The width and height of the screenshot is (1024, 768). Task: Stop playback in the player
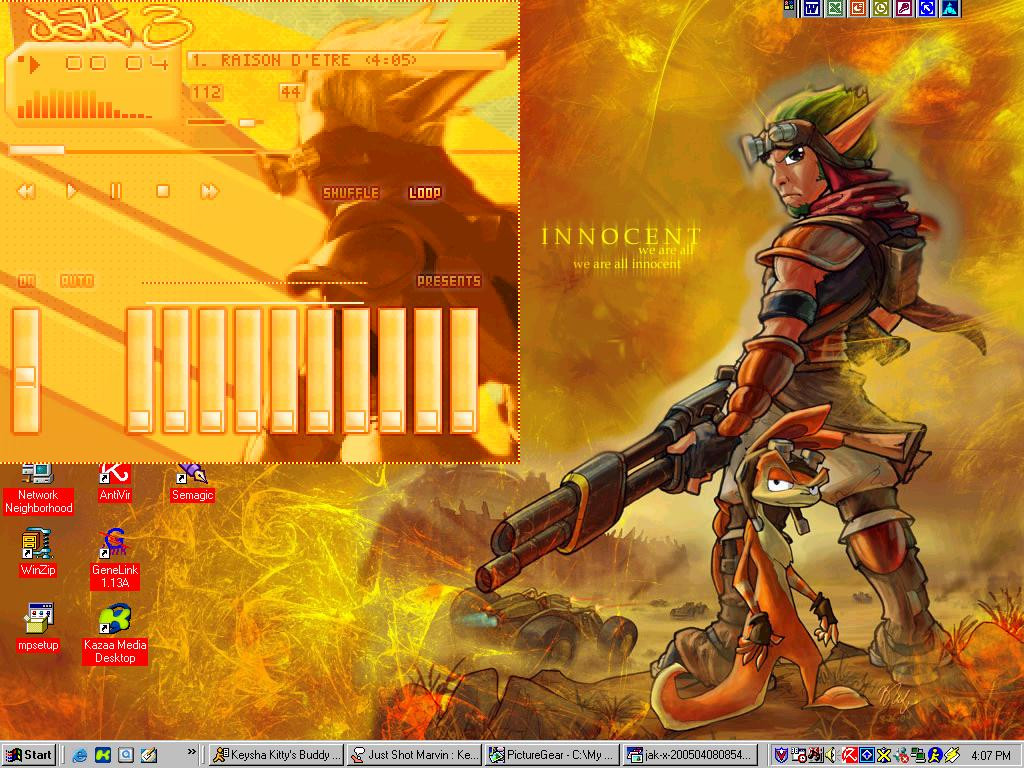[x=163, y=191]
